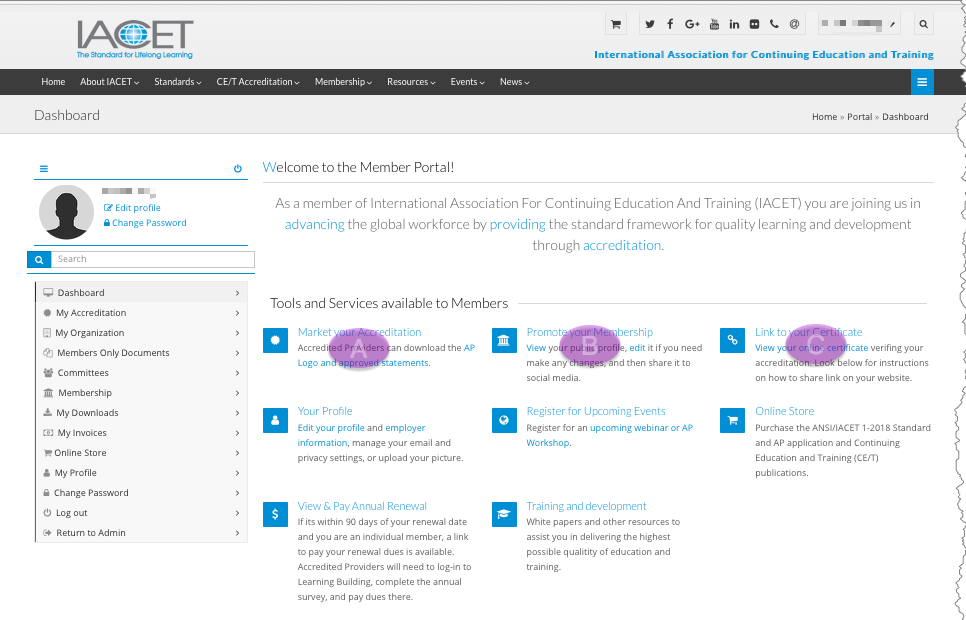Open My Downloads in sidebar

click(142, 413)
